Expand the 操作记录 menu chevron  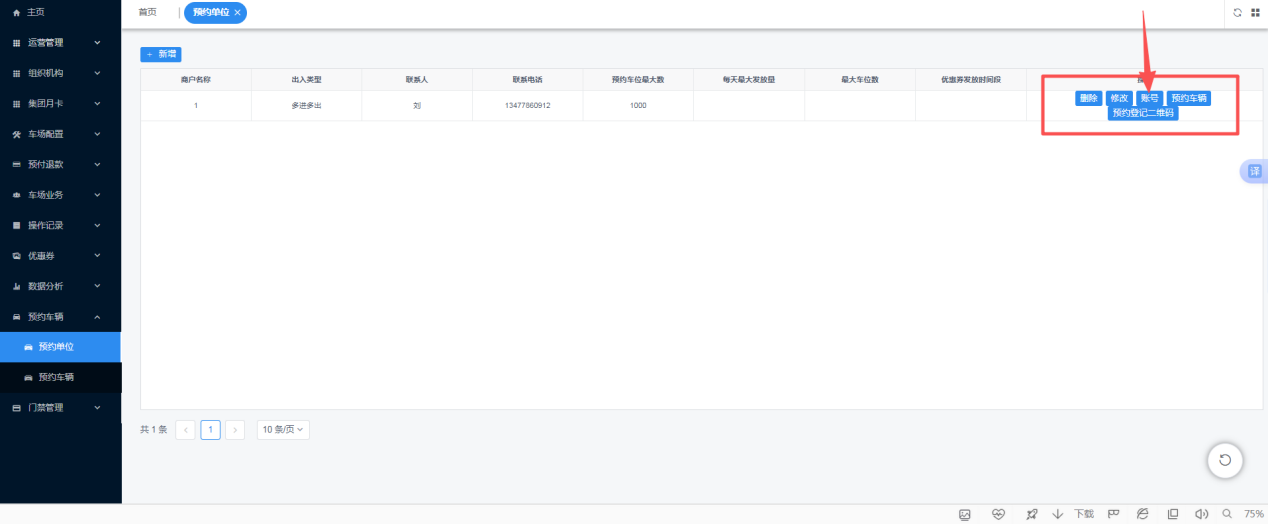coord(97,225)
